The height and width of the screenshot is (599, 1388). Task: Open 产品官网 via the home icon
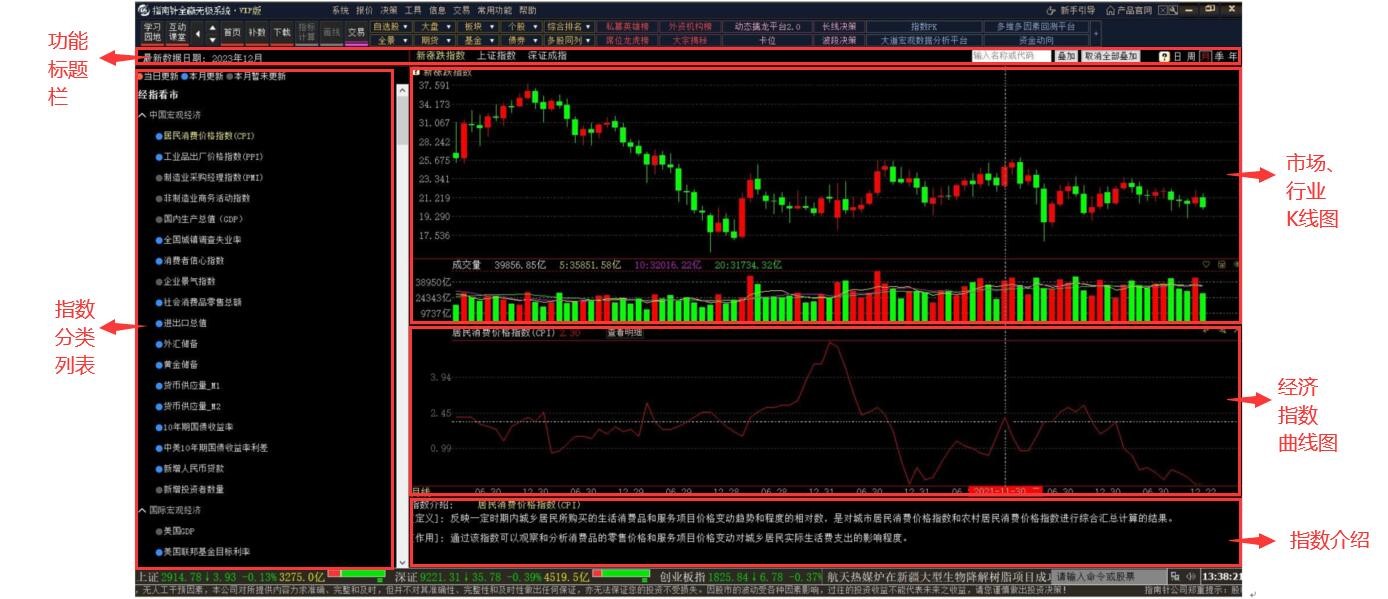(1110, 9)
